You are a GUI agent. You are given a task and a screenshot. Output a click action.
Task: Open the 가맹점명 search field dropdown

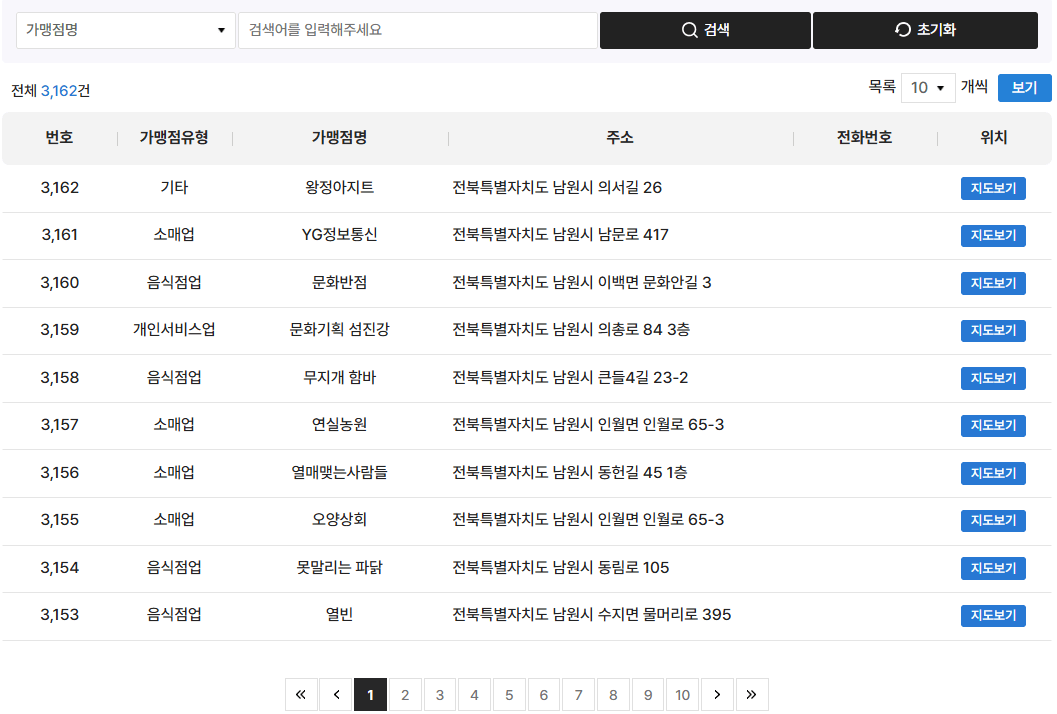(x=125, y=30)
